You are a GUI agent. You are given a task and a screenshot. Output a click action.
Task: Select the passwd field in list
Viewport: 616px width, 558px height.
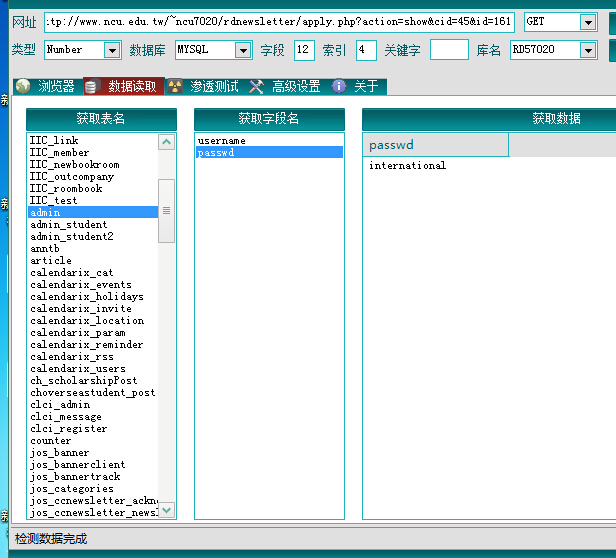[x=269, y=152]
